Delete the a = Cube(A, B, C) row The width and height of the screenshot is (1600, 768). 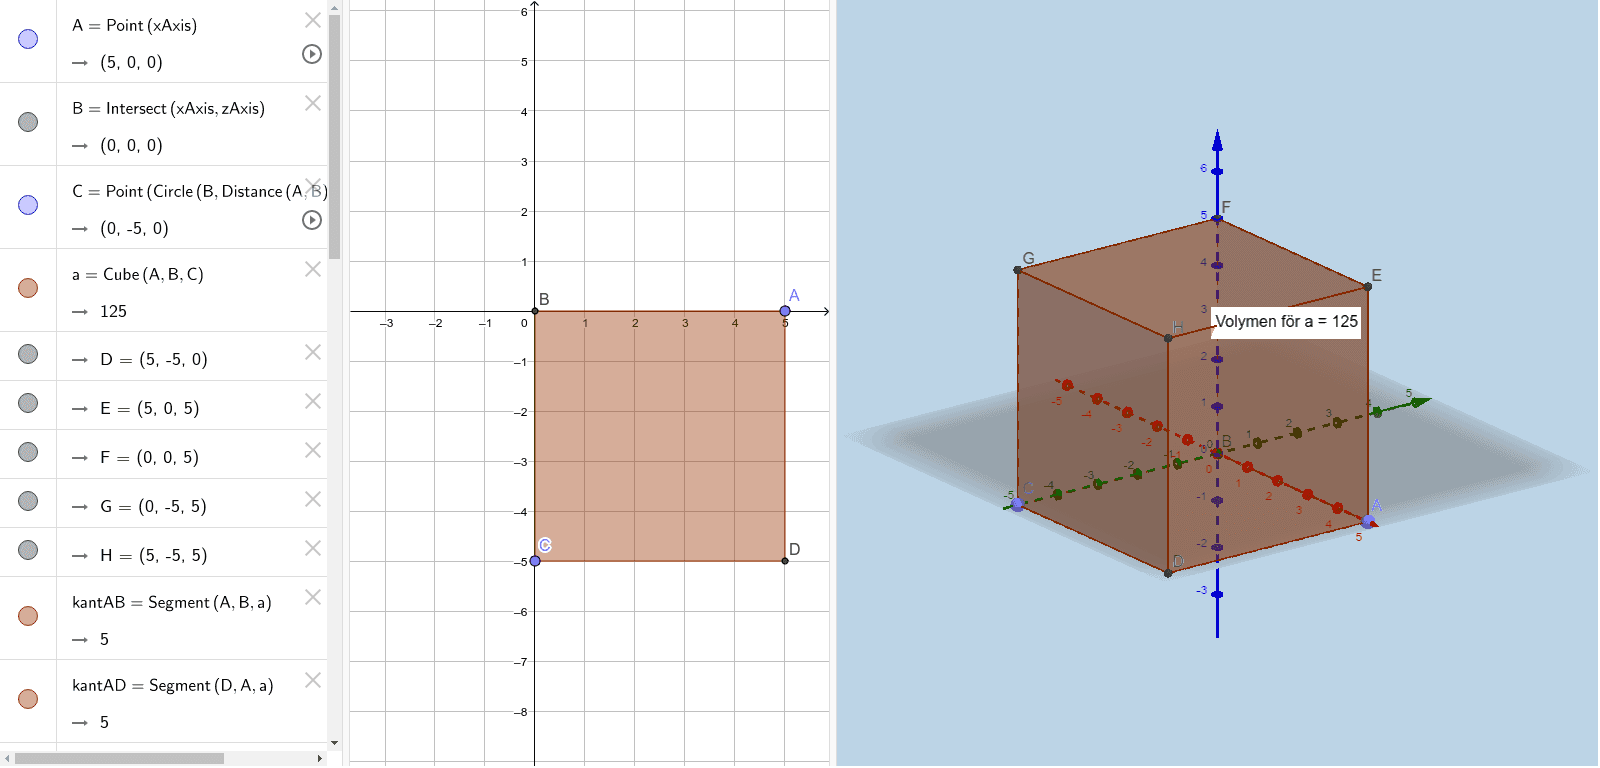coord(313,269)
